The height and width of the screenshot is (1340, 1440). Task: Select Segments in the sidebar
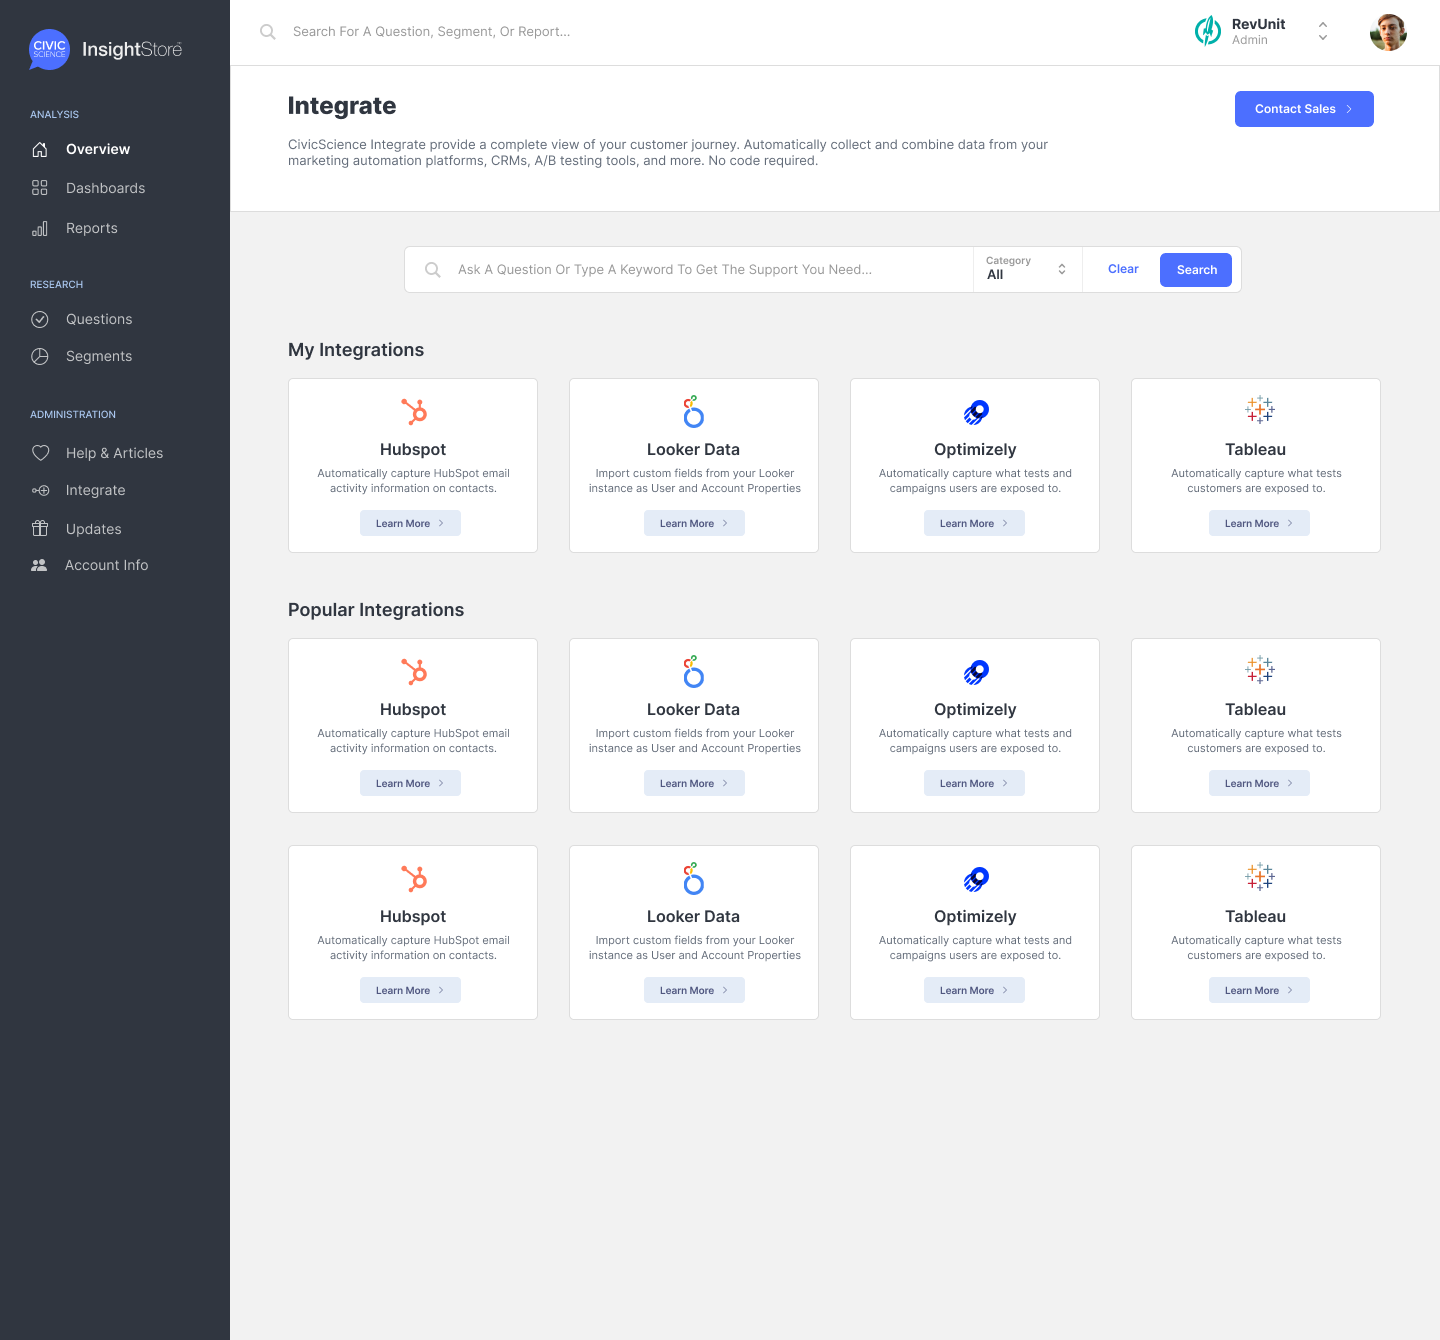pos(99,356)
